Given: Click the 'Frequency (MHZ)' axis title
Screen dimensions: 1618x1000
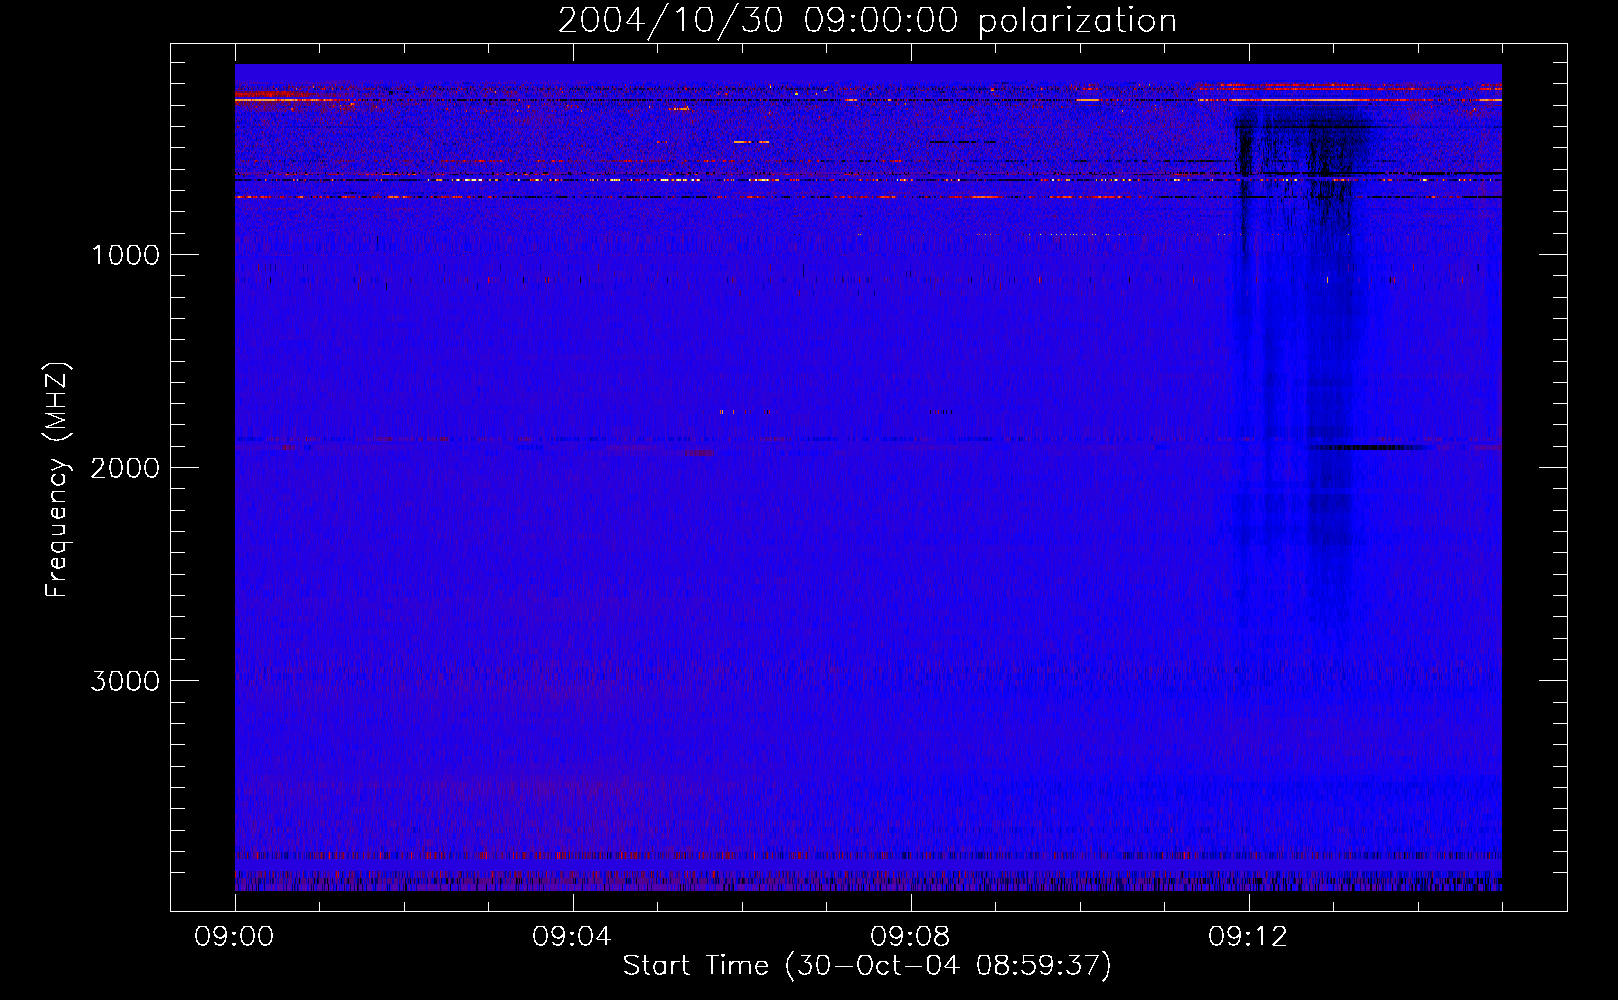Looking at the screenshot, I should click(x=56, y=480).
